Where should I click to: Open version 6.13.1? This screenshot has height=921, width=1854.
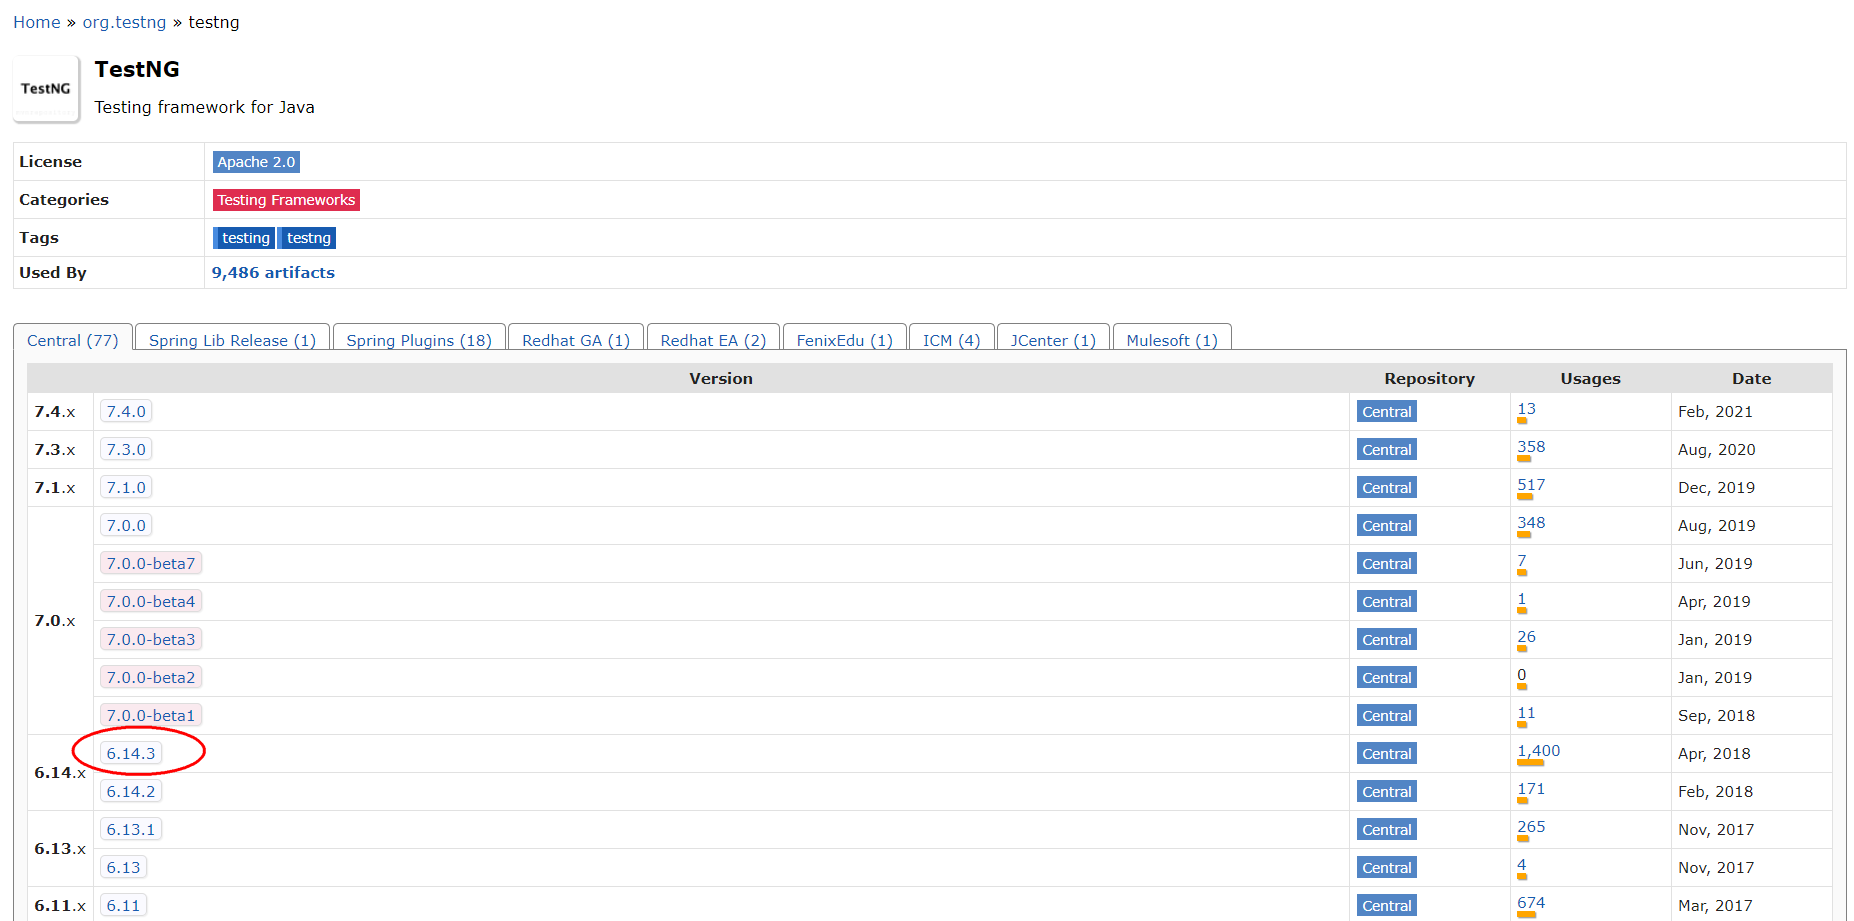[x=131, y=830]
